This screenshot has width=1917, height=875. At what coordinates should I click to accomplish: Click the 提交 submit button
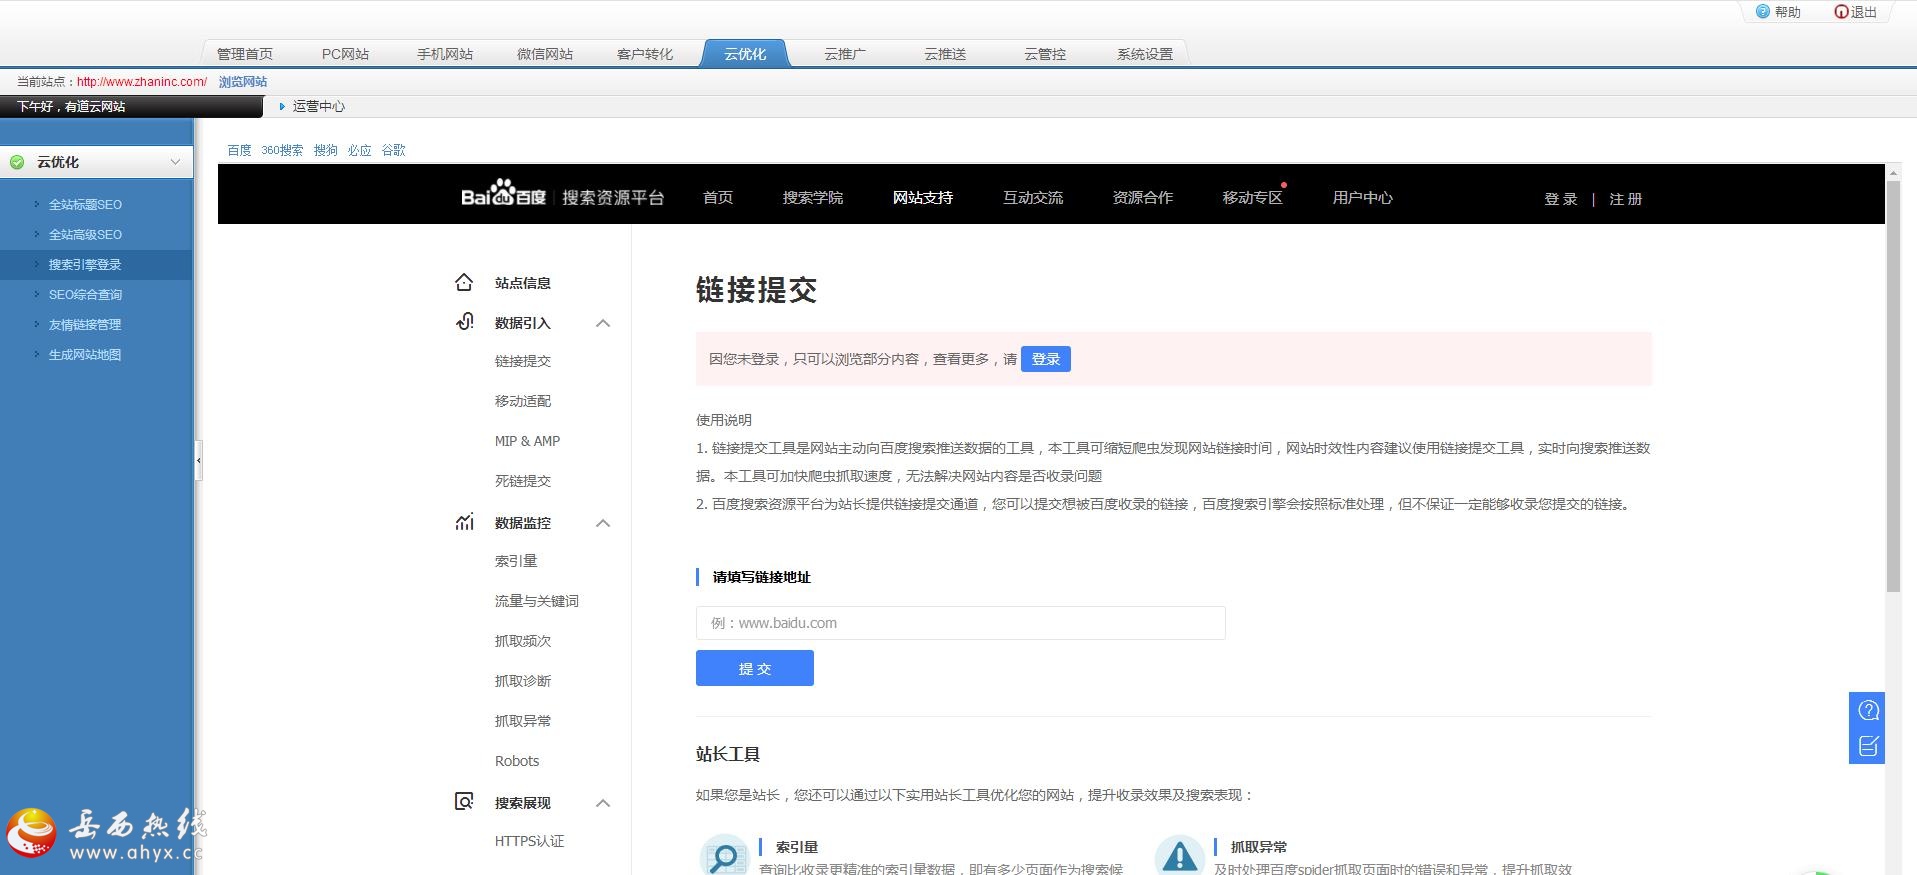(755, 668)
